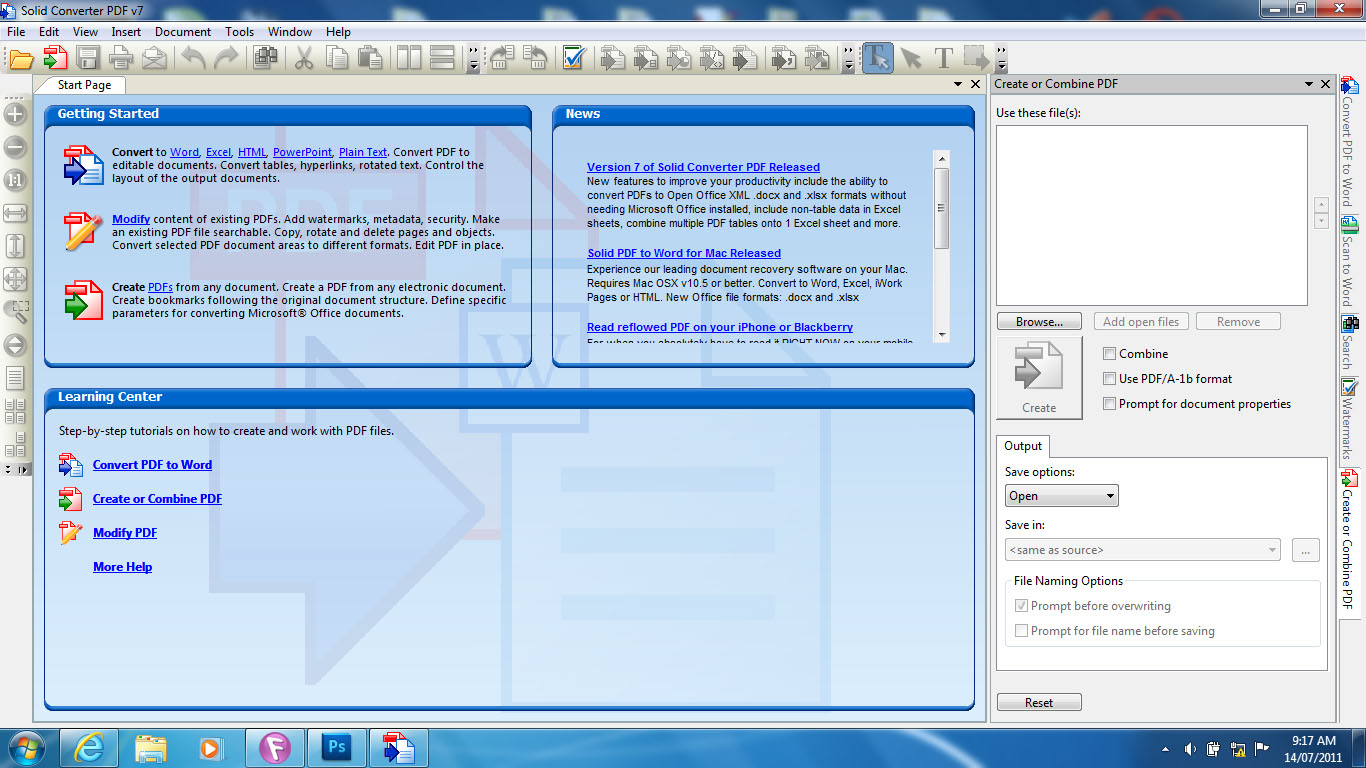This screenshot has width=1366, height=768.
Task: Click the zoom out minus icon
Action: [x=15, y=147]
